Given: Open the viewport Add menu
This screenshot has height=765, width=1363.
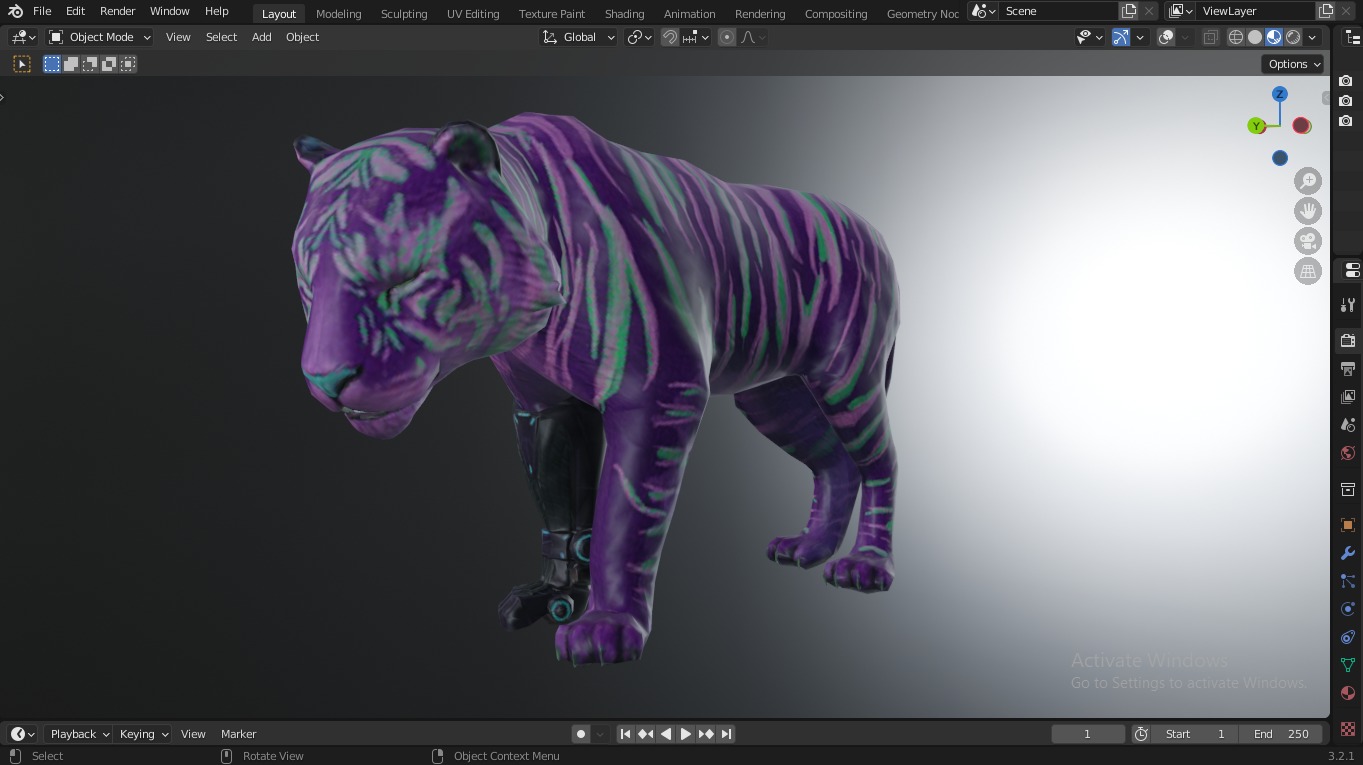Looking at the screenshot, I should [261, 37].
